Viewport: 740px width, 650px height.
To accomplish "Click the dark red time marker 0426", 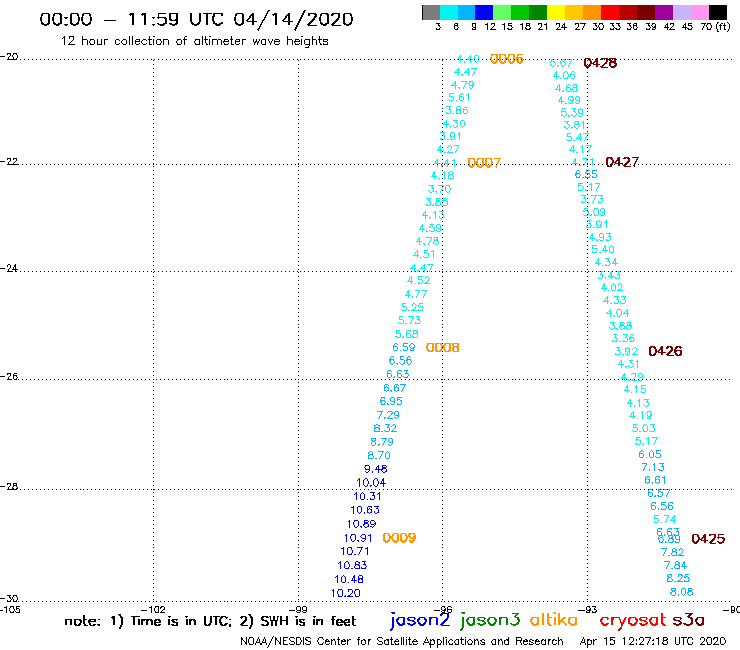I will tap(665, 351).
